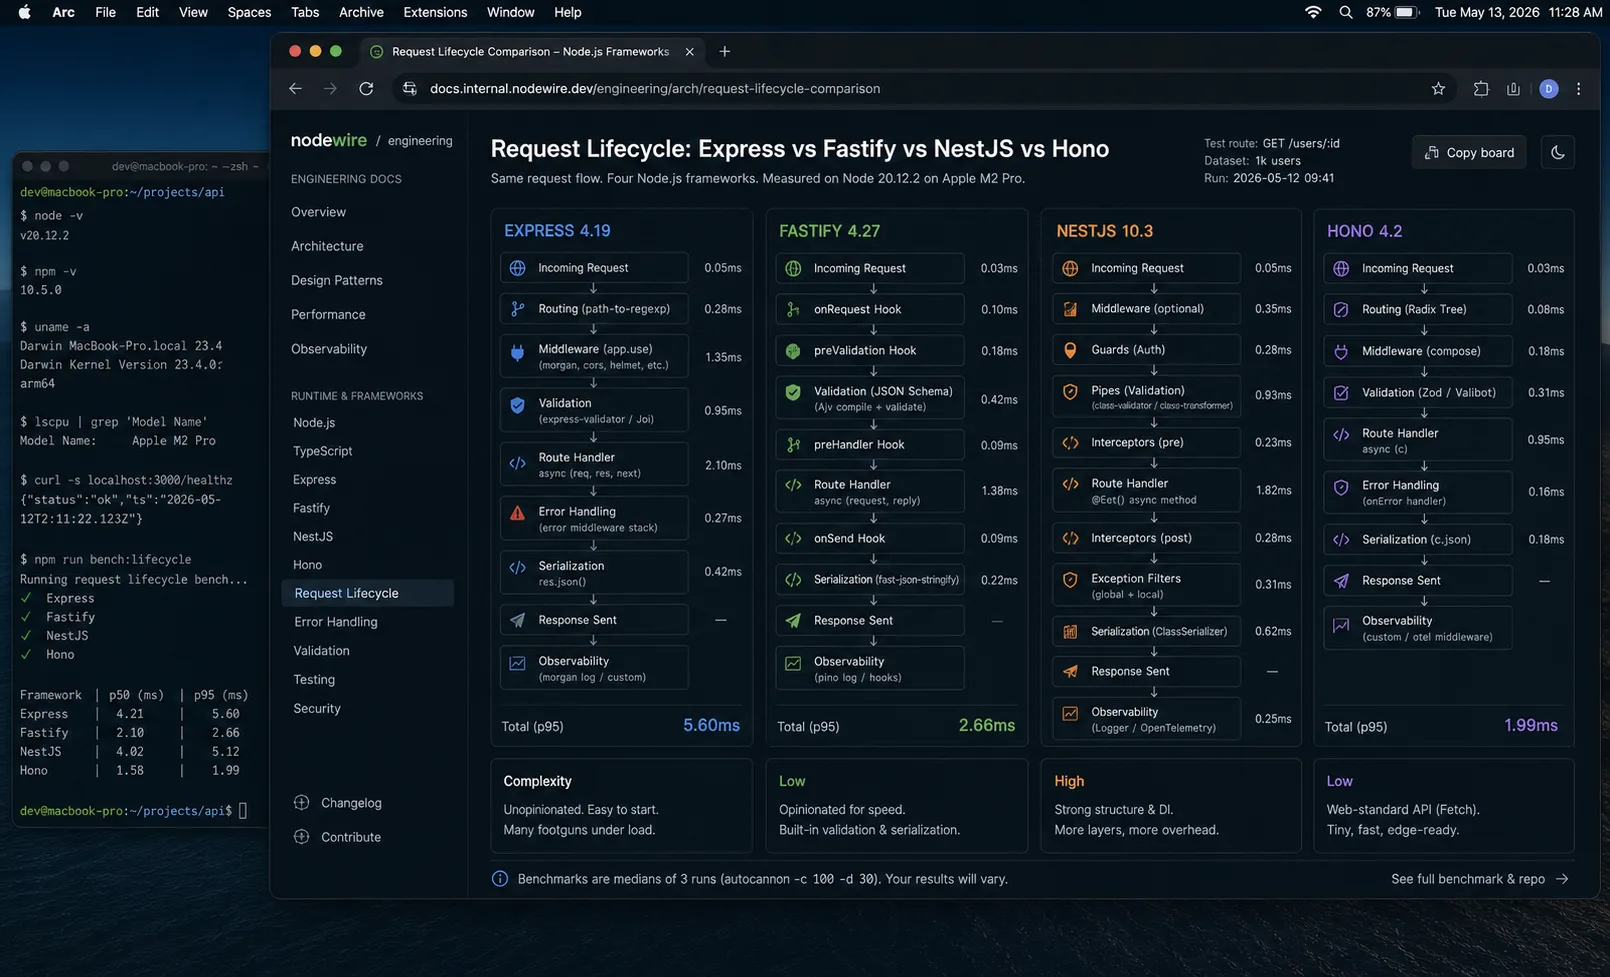The image size is (1610, 977).
Task: Go to Design Patterns in sidebar
Action: 337,280
